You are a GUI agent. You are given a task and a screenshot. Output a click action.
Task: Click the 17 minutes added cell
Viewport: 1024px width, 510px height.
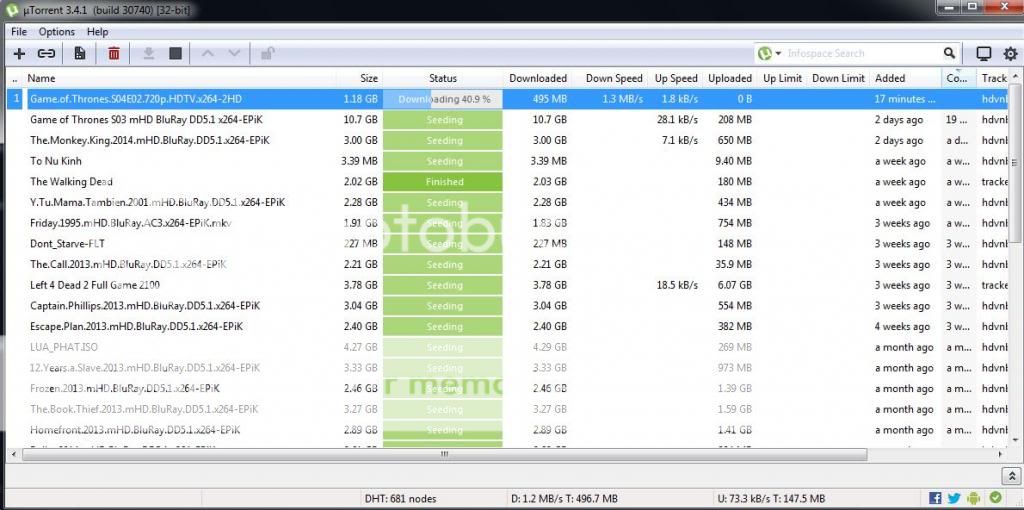(x=904, y=99)
